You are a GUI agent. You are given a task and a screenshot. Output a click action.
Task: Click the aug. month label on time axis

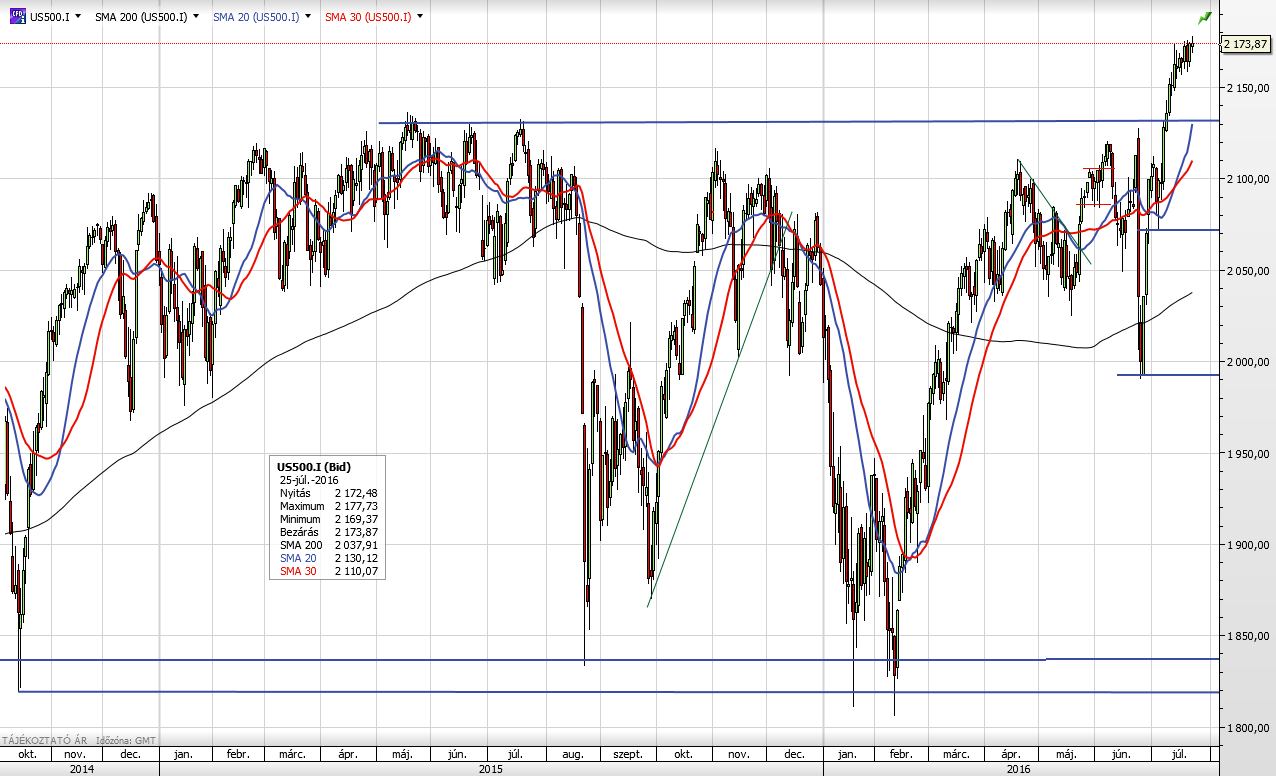pos(574,754)
